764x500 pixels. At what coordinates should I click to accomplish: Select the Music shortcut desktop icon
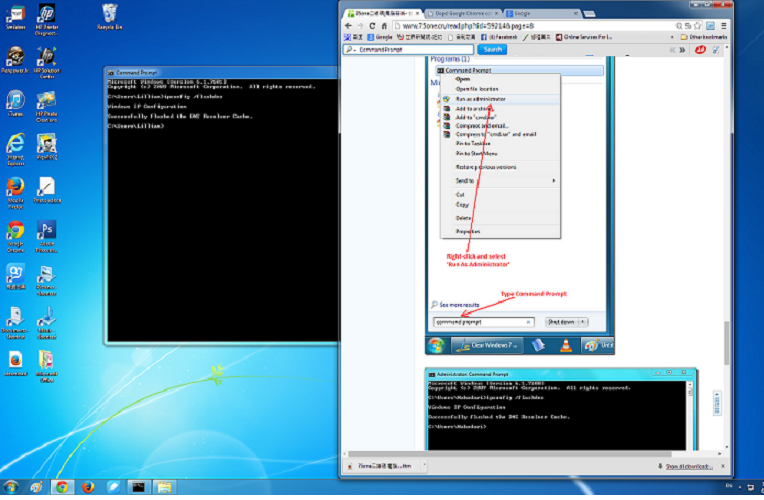46,323
